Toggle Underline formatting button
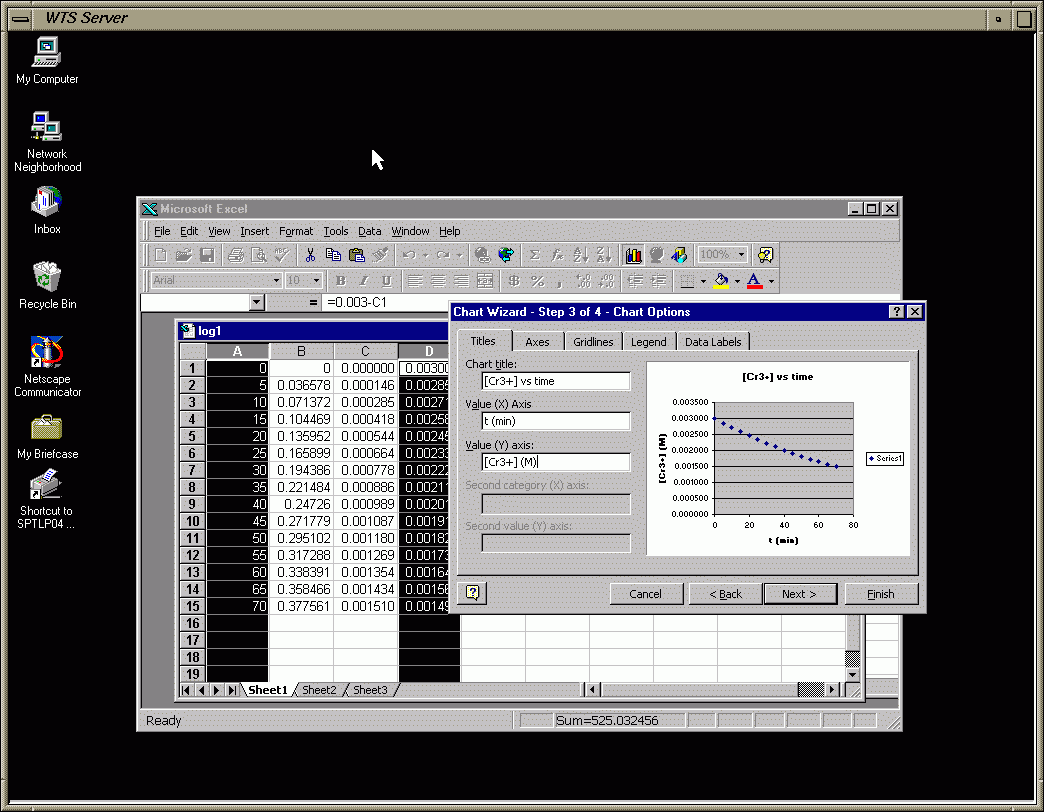Viewport: 1044px width, 812px height. pos(383,281)
